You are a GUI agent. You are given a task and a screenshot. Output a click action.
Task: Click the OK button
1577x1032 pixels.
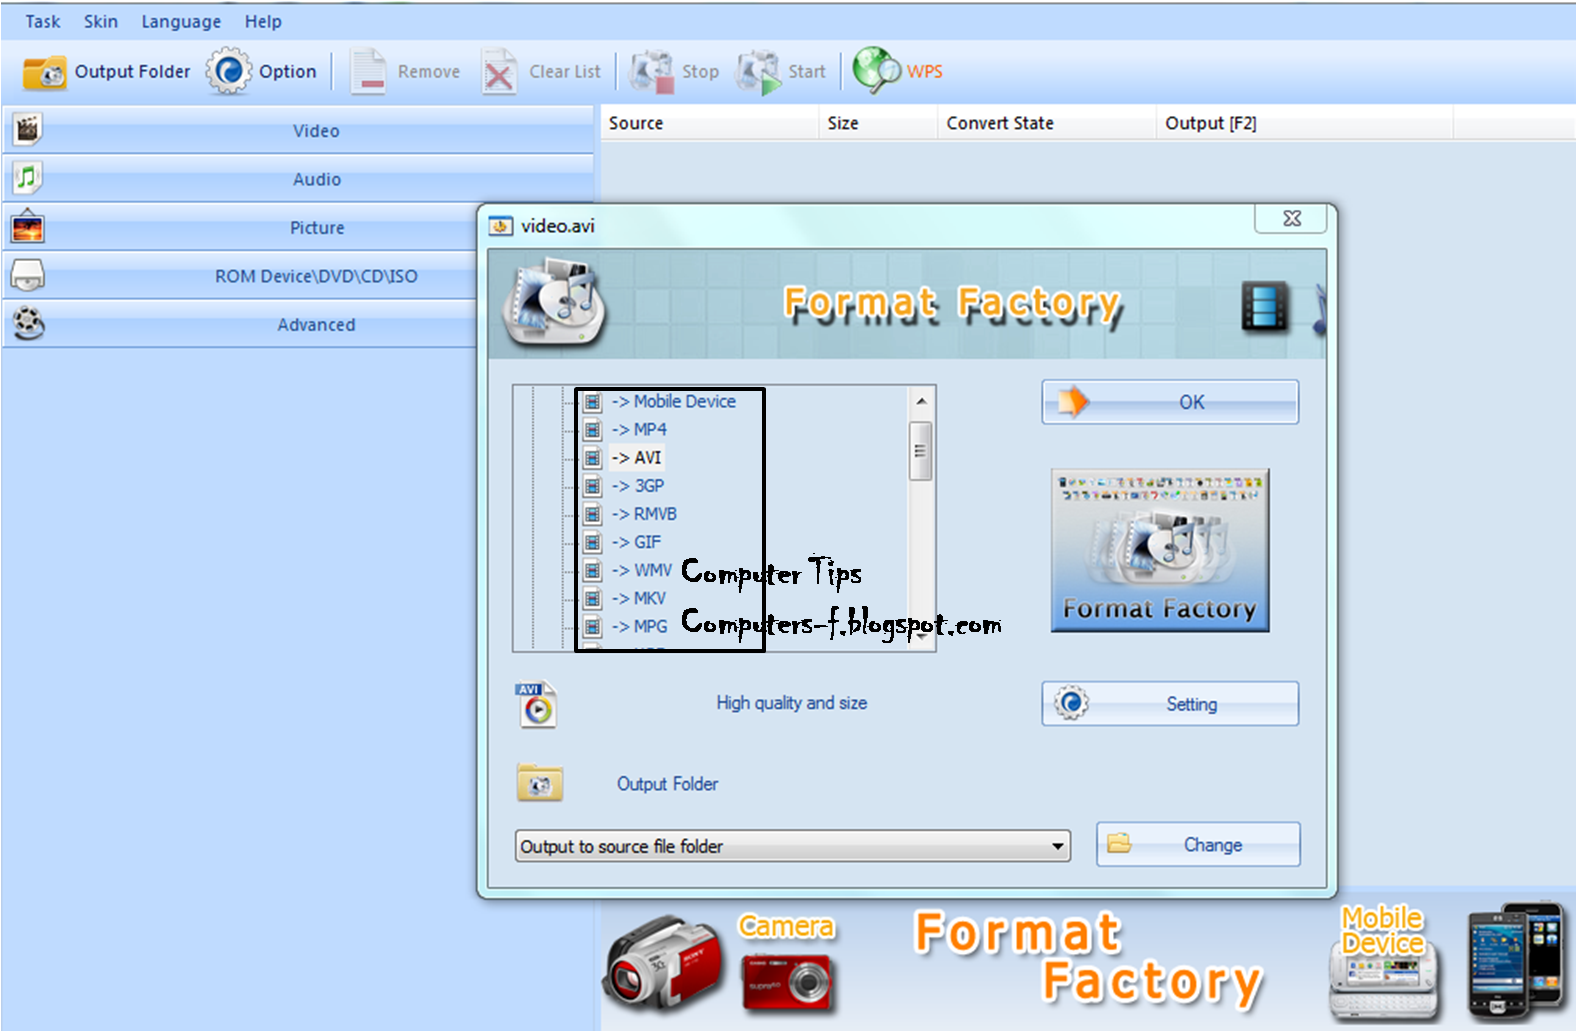[x=1170, y=402]
